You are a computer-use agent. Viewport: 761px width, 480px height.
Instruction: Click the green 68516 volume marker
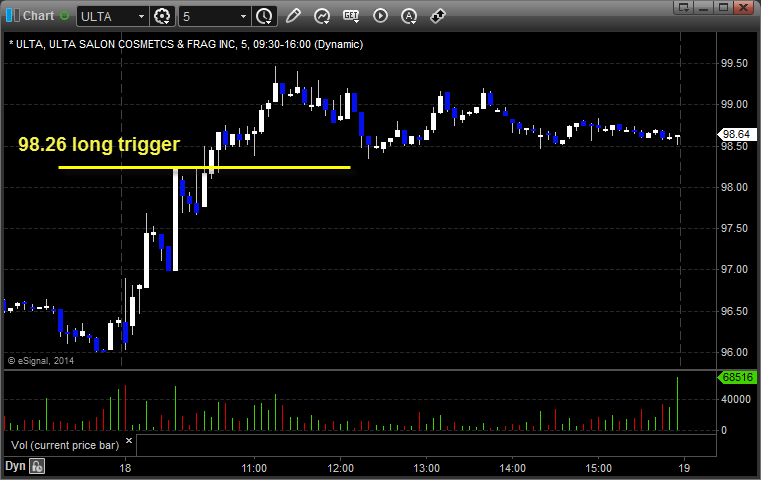point(737,377)
